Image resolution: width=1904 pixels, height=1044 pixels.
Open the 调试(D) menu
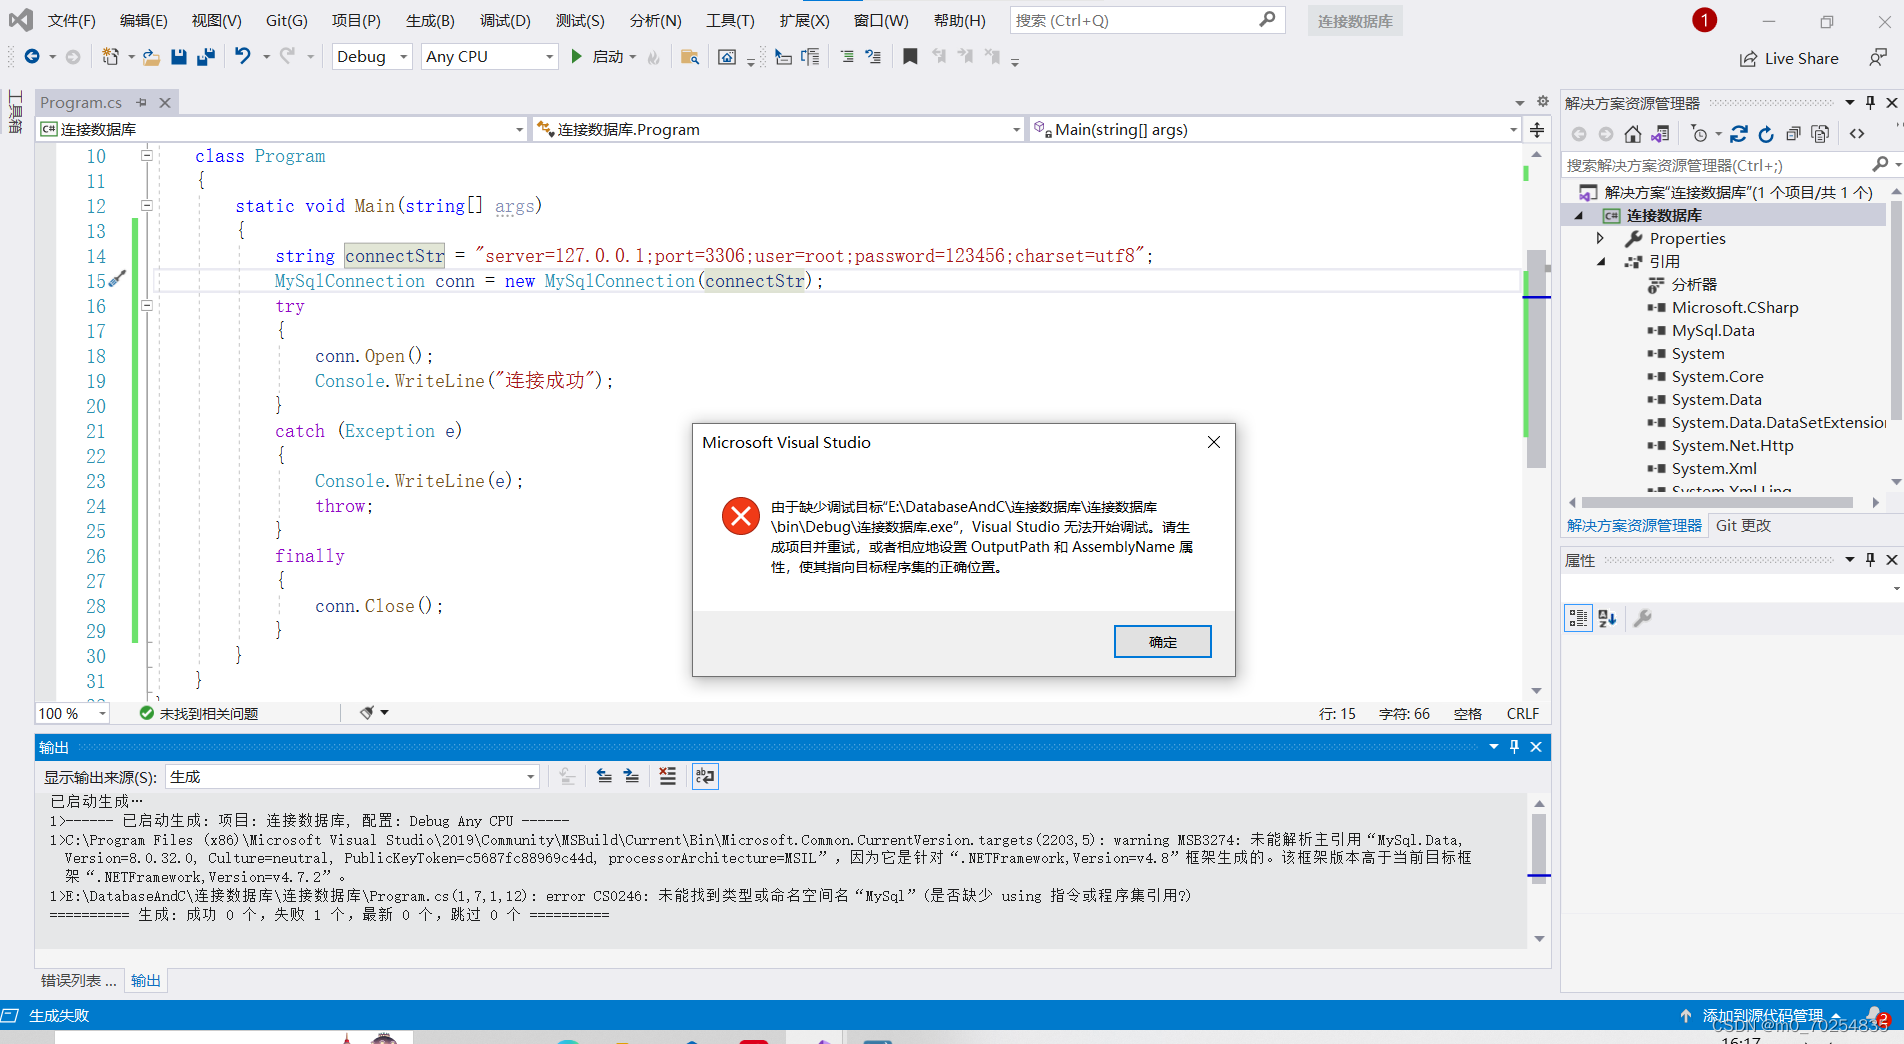click(505, 19)
